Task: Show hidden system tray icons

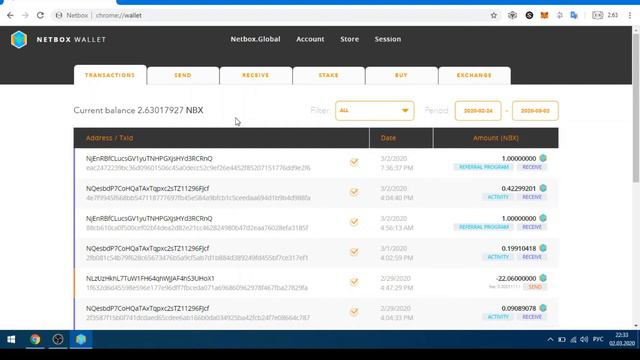Action: (x=550, y=339)
